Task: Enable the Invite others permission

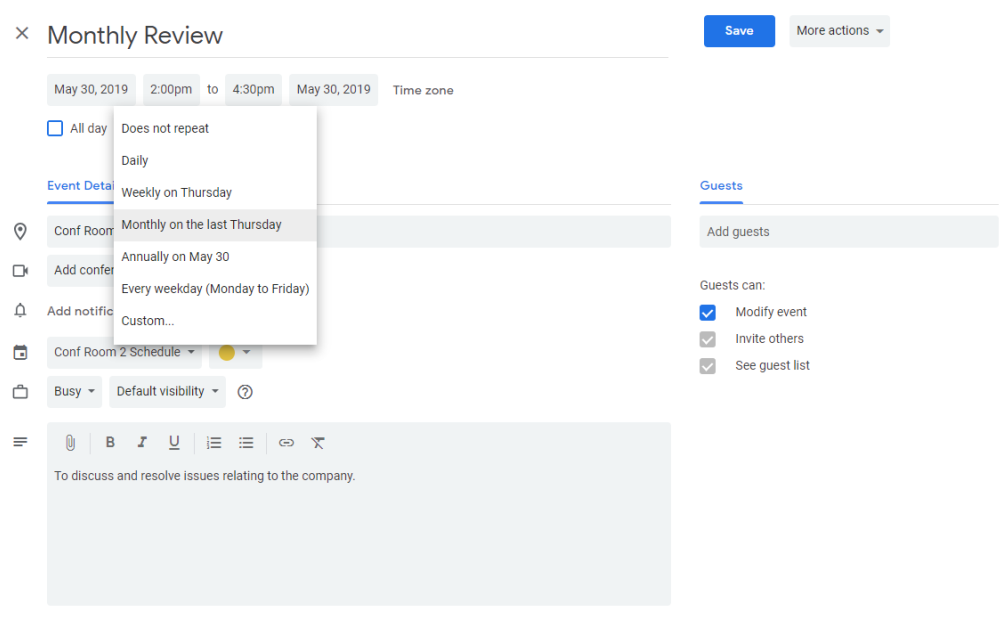Action: (x=707, y=338)
